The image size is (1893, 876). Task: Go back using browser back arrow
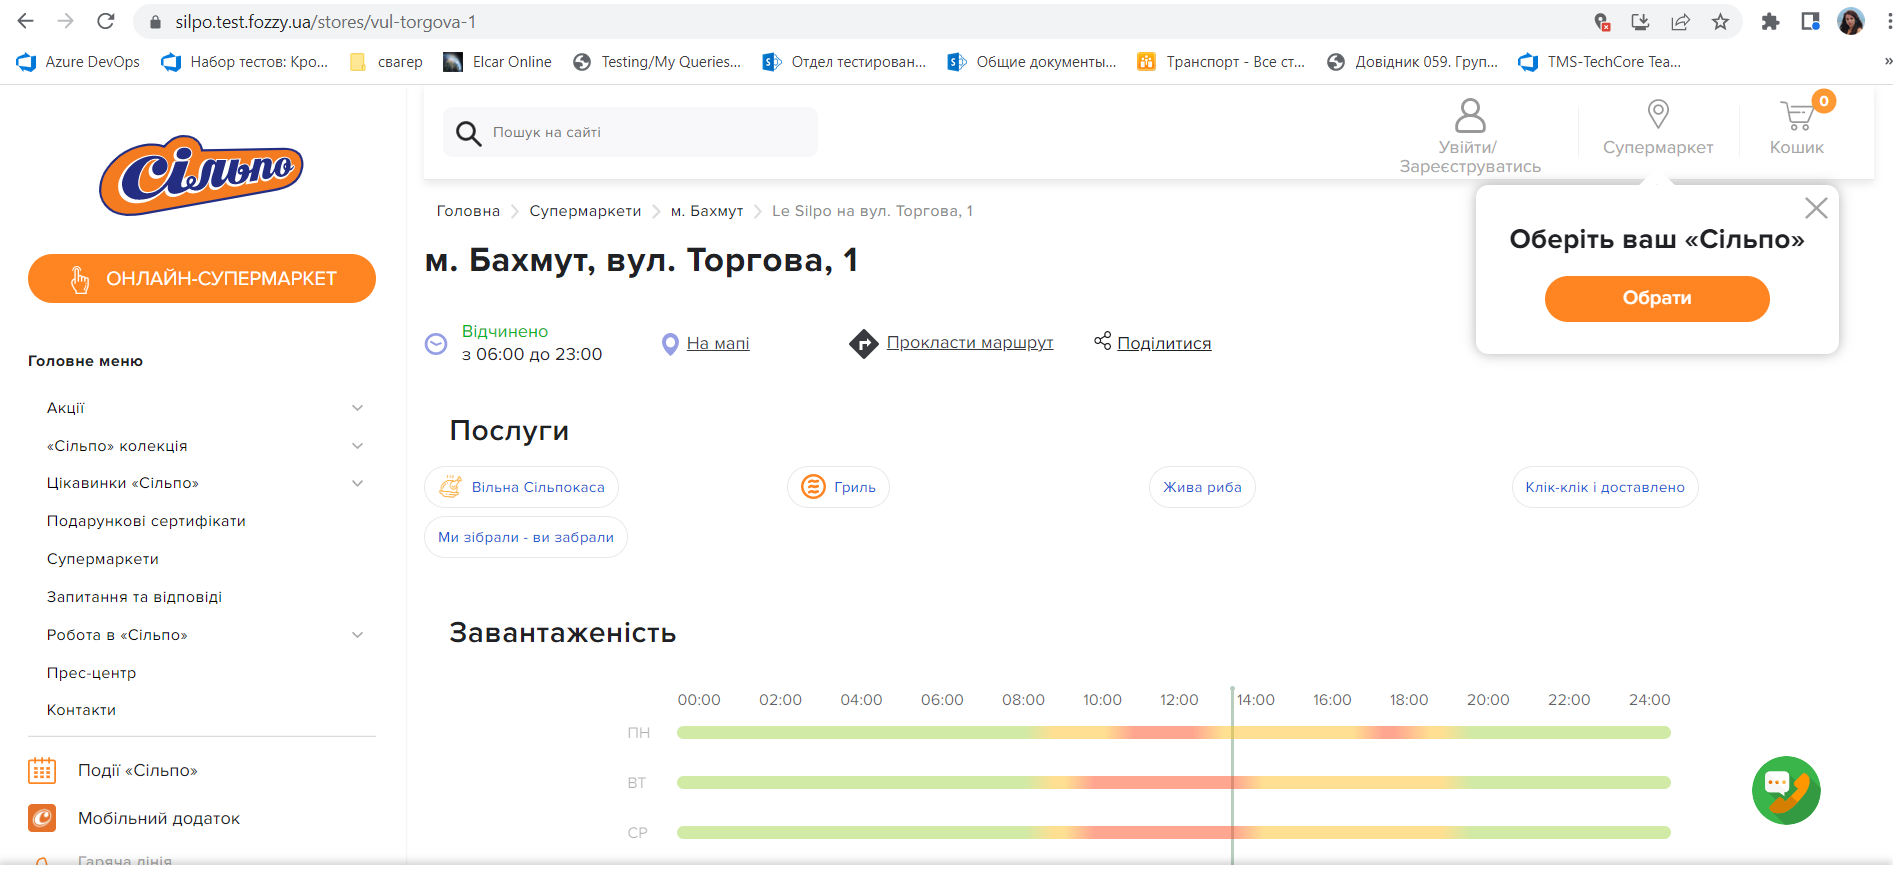(x=26, y=21)
